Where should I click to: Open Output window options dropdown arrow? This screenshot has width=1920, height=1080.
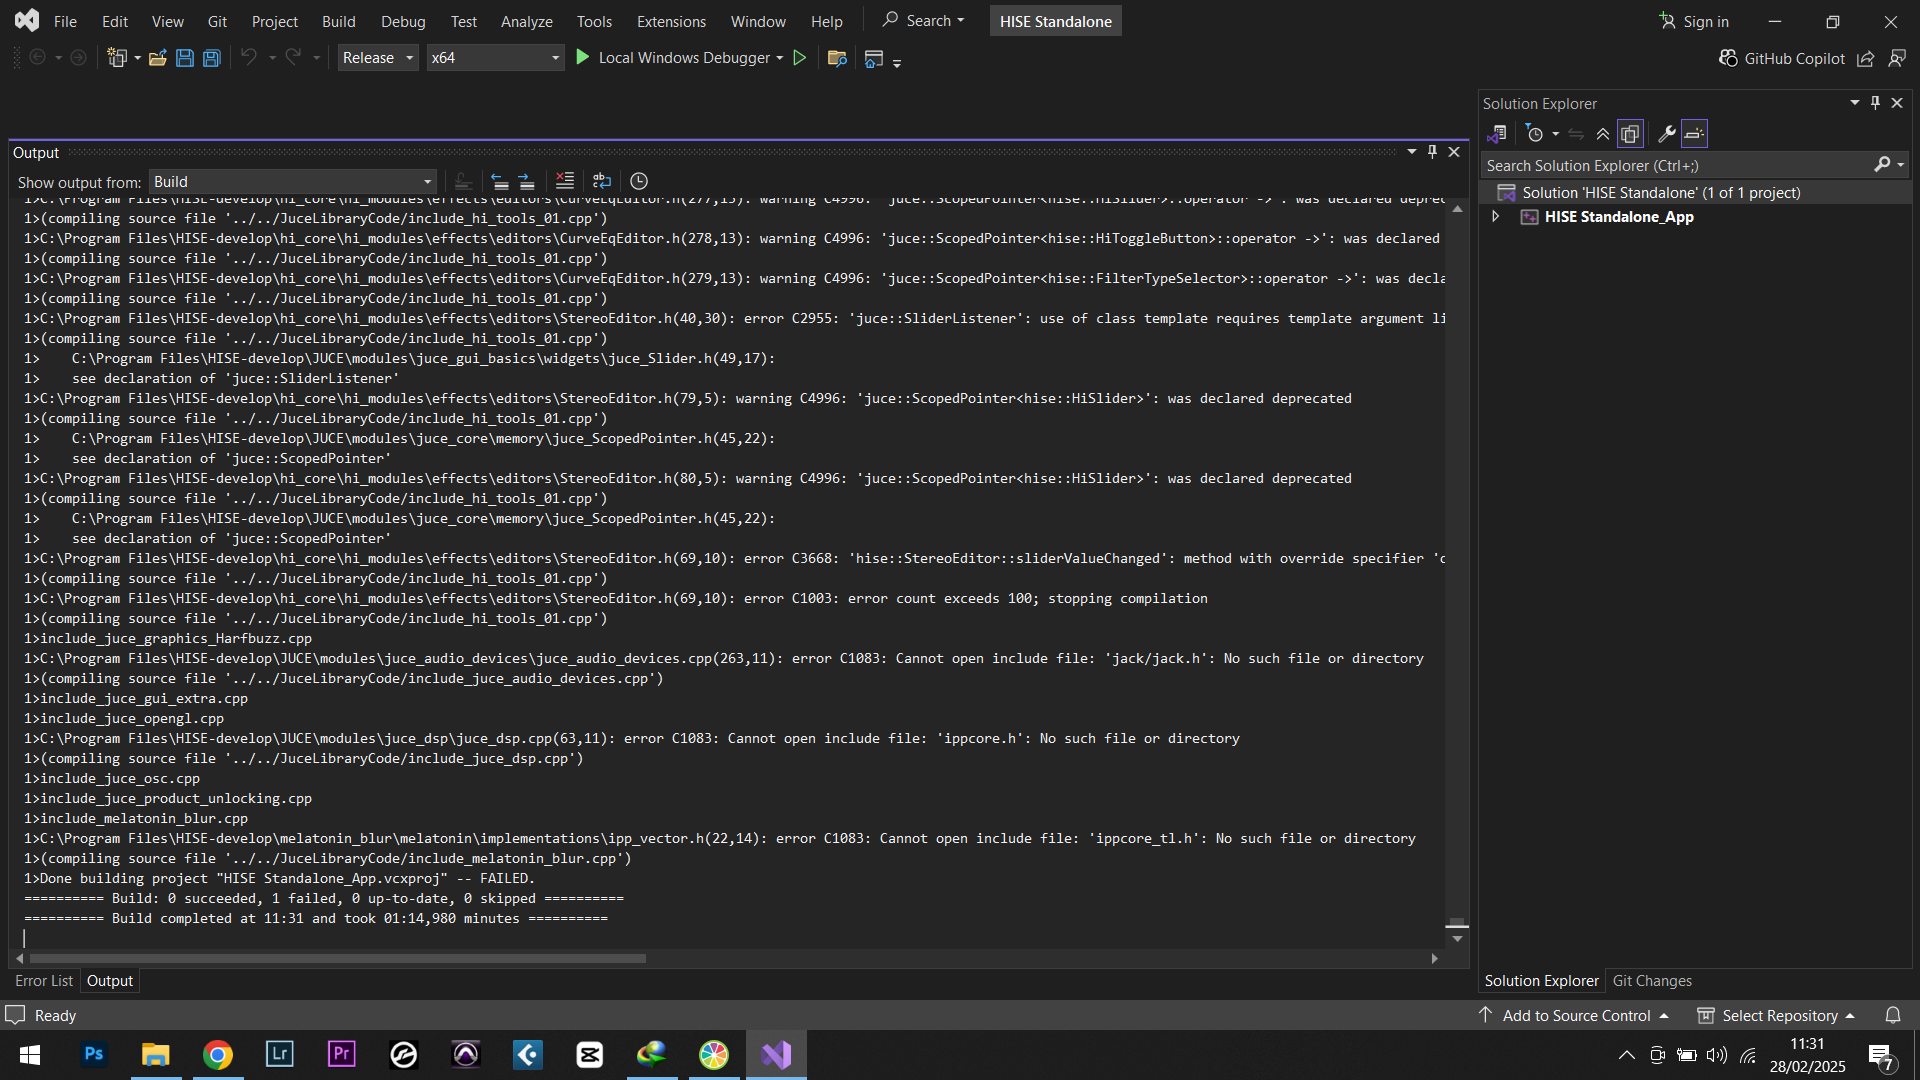tap(1411, 152)
